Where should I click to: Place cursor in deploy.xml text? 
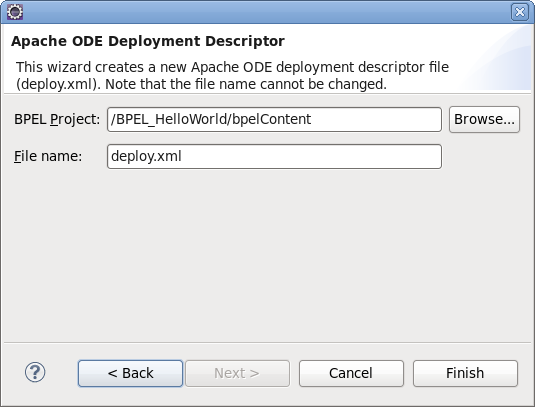pos(146,157)
